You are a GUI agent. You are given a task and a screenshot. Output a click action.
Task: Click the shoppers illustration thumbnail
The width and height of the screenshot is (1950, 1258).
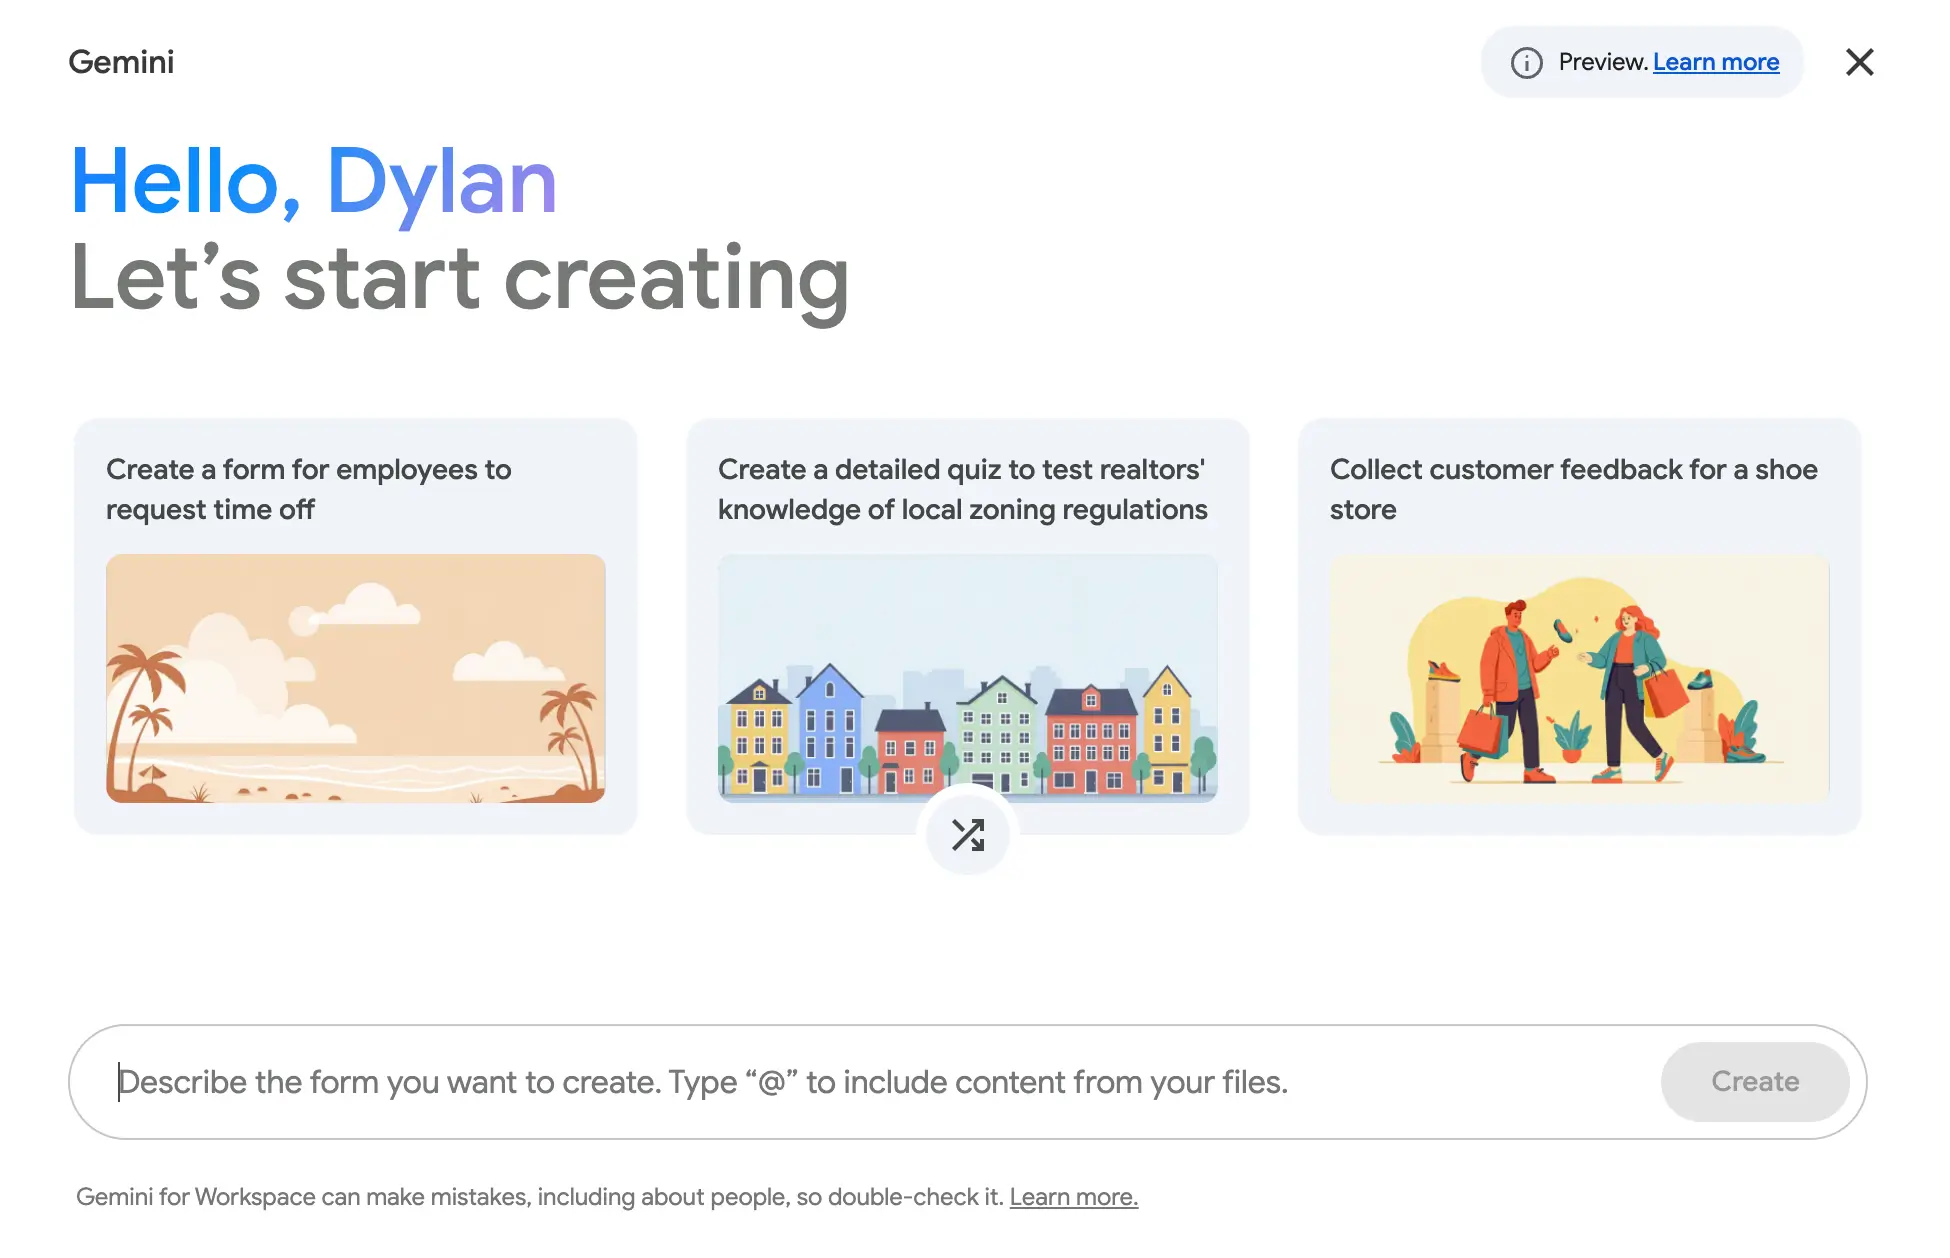tap(1578, 678)
